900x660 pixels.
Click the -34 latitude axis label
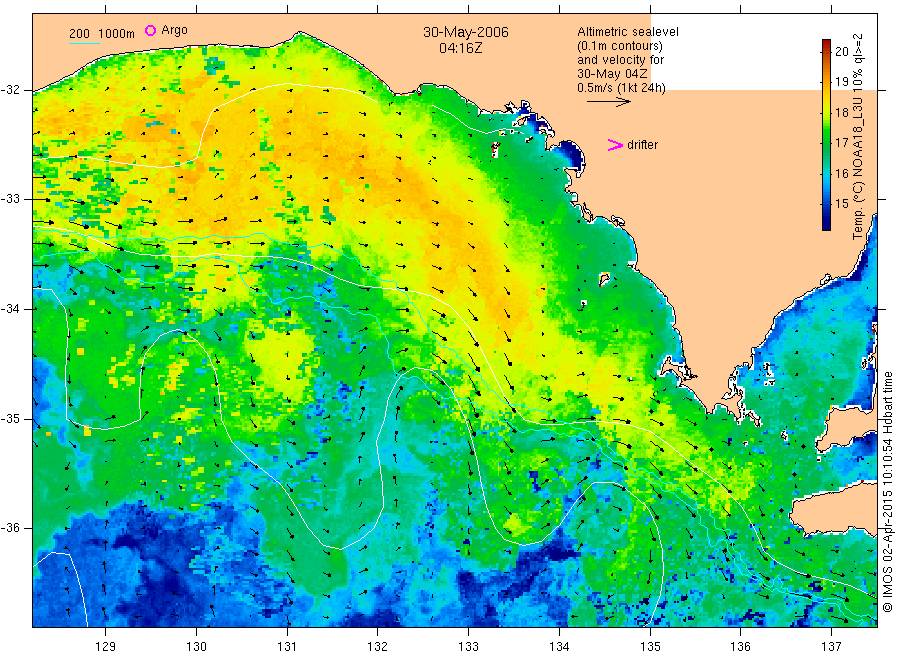coord(10,309)
